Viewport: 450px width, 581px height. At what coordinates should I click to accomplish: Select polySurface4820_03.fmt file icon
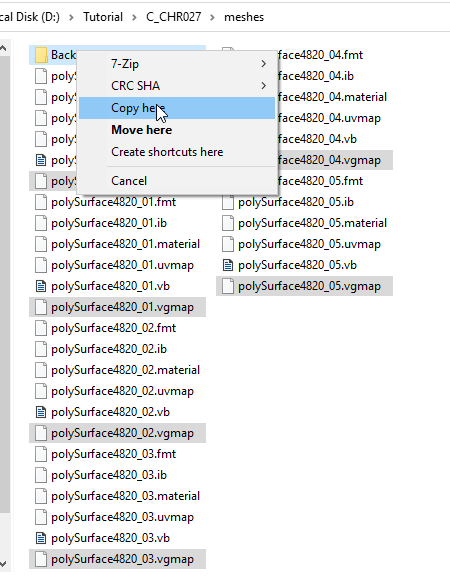pos(41,454)
